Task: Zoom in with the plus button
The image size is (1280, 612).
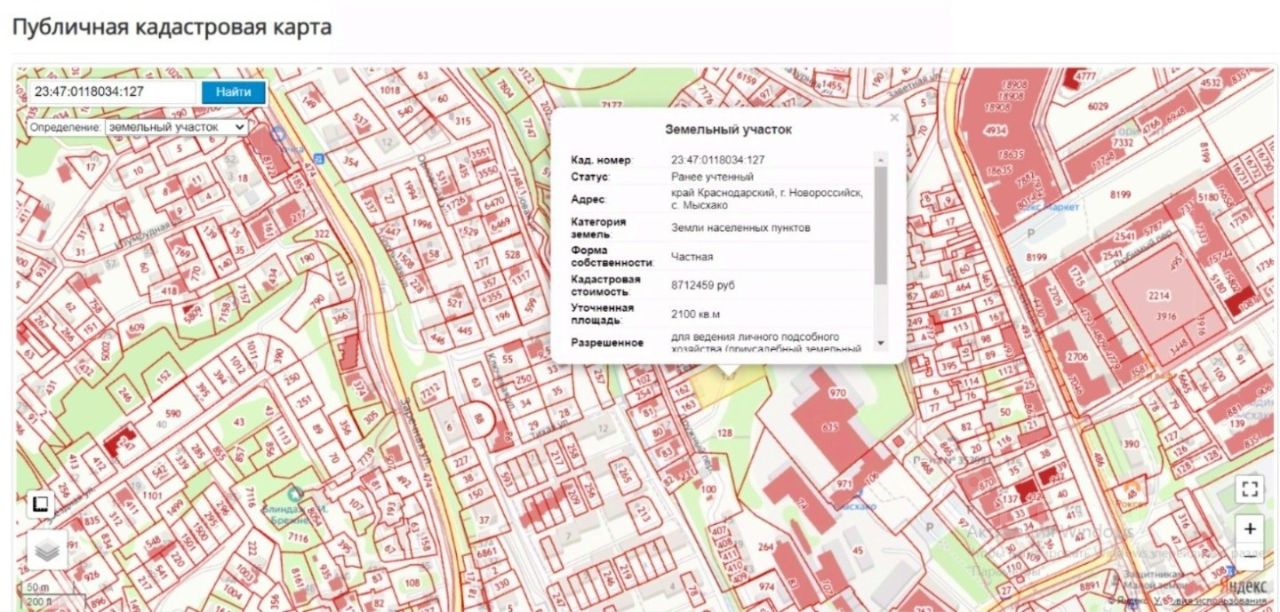Action: 1249,529
